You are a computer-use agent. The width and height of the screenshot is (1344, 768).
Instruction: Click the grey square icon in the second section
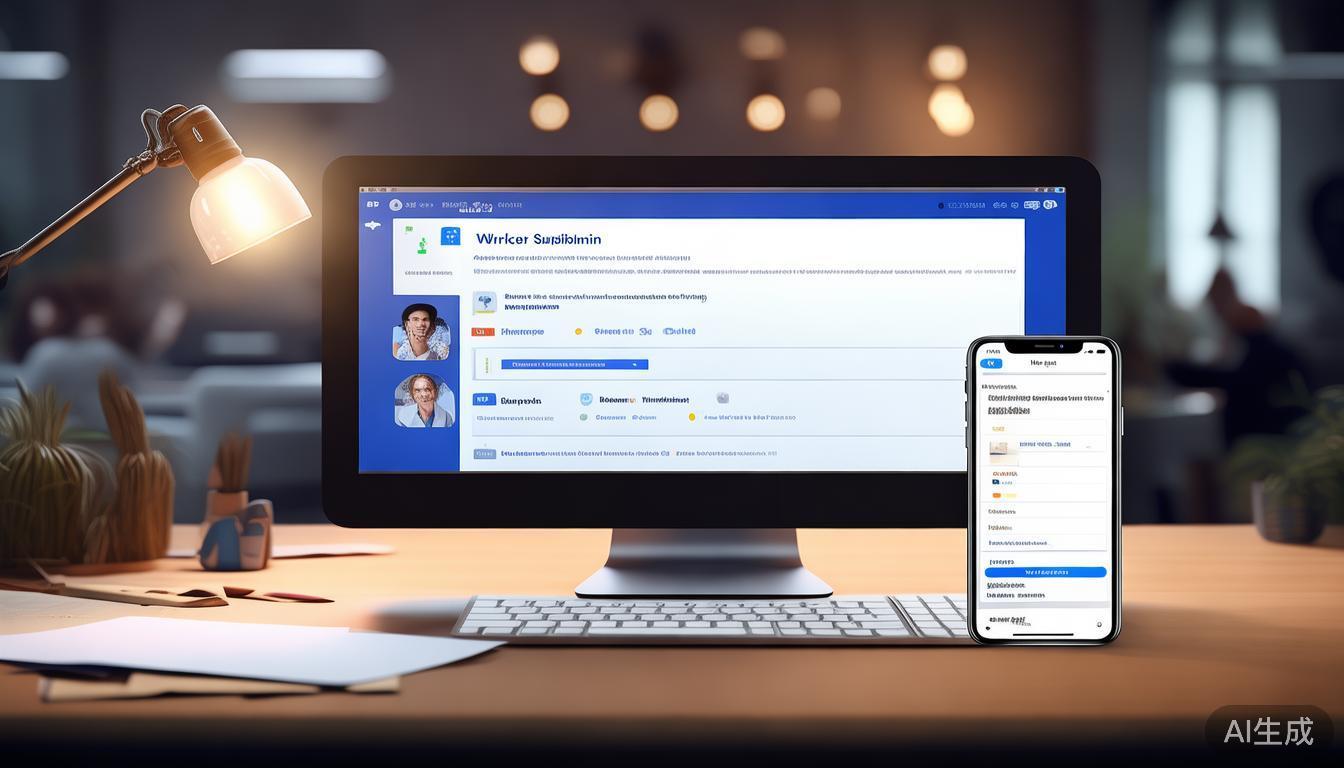(x=722, y=398)
